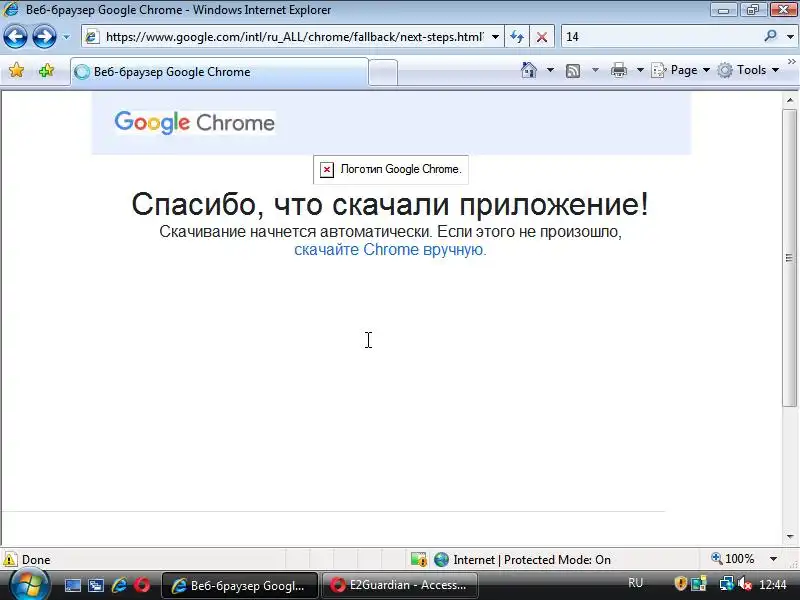Image resolution: width=800 pixels, height=600 pixels.
Task: Open the recent pages dropdown beside Forward
Action: pos(66,37)
